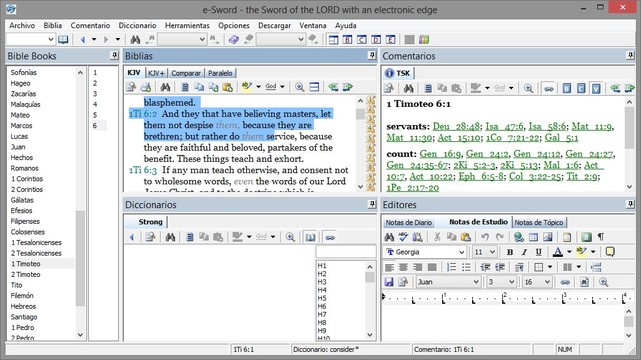Switch to the Notas de Tópico tab
The height and width of the screenshot is (360, 641).
[x=539, y=222]
